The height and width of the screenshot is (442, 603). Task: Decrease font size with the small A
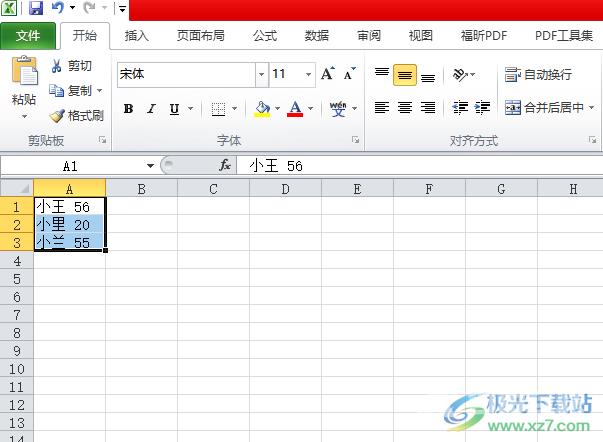350,73
